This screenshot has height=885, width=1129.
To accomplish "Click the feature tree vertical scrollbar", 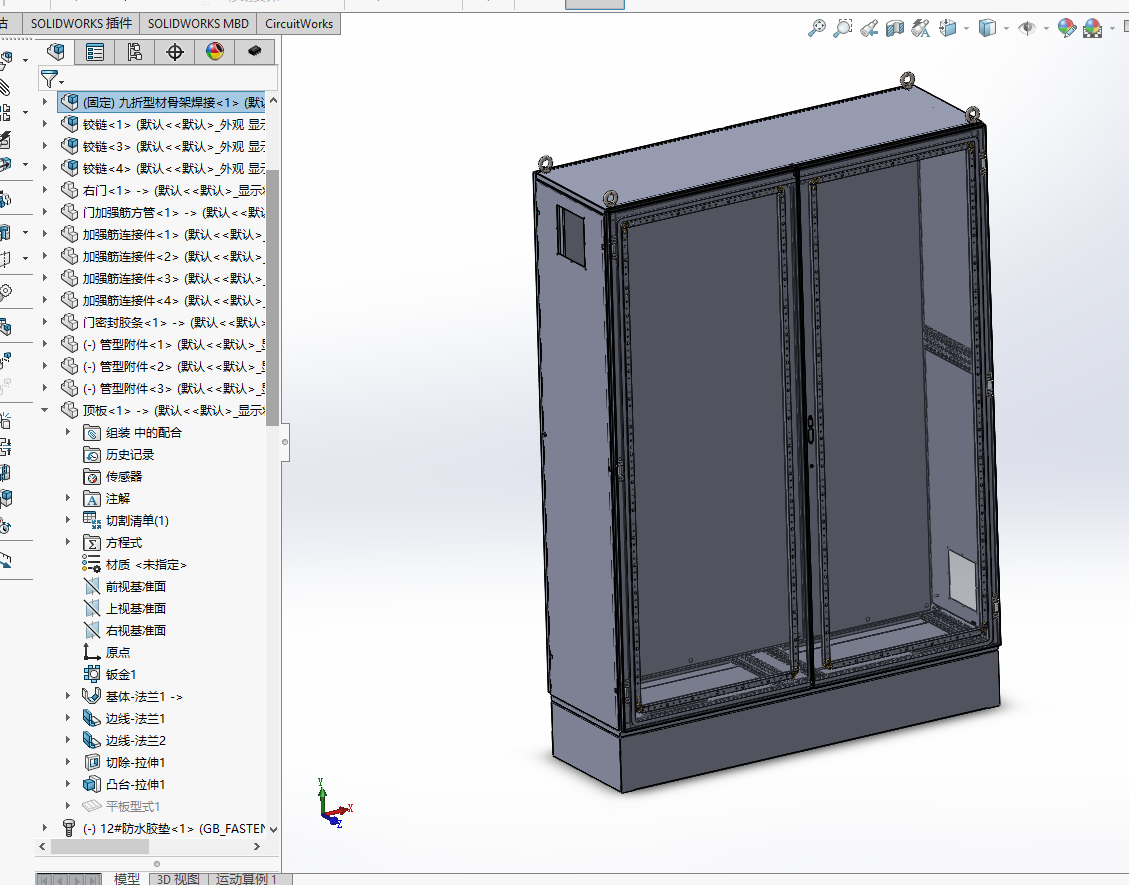I will [x=272, y=295].
